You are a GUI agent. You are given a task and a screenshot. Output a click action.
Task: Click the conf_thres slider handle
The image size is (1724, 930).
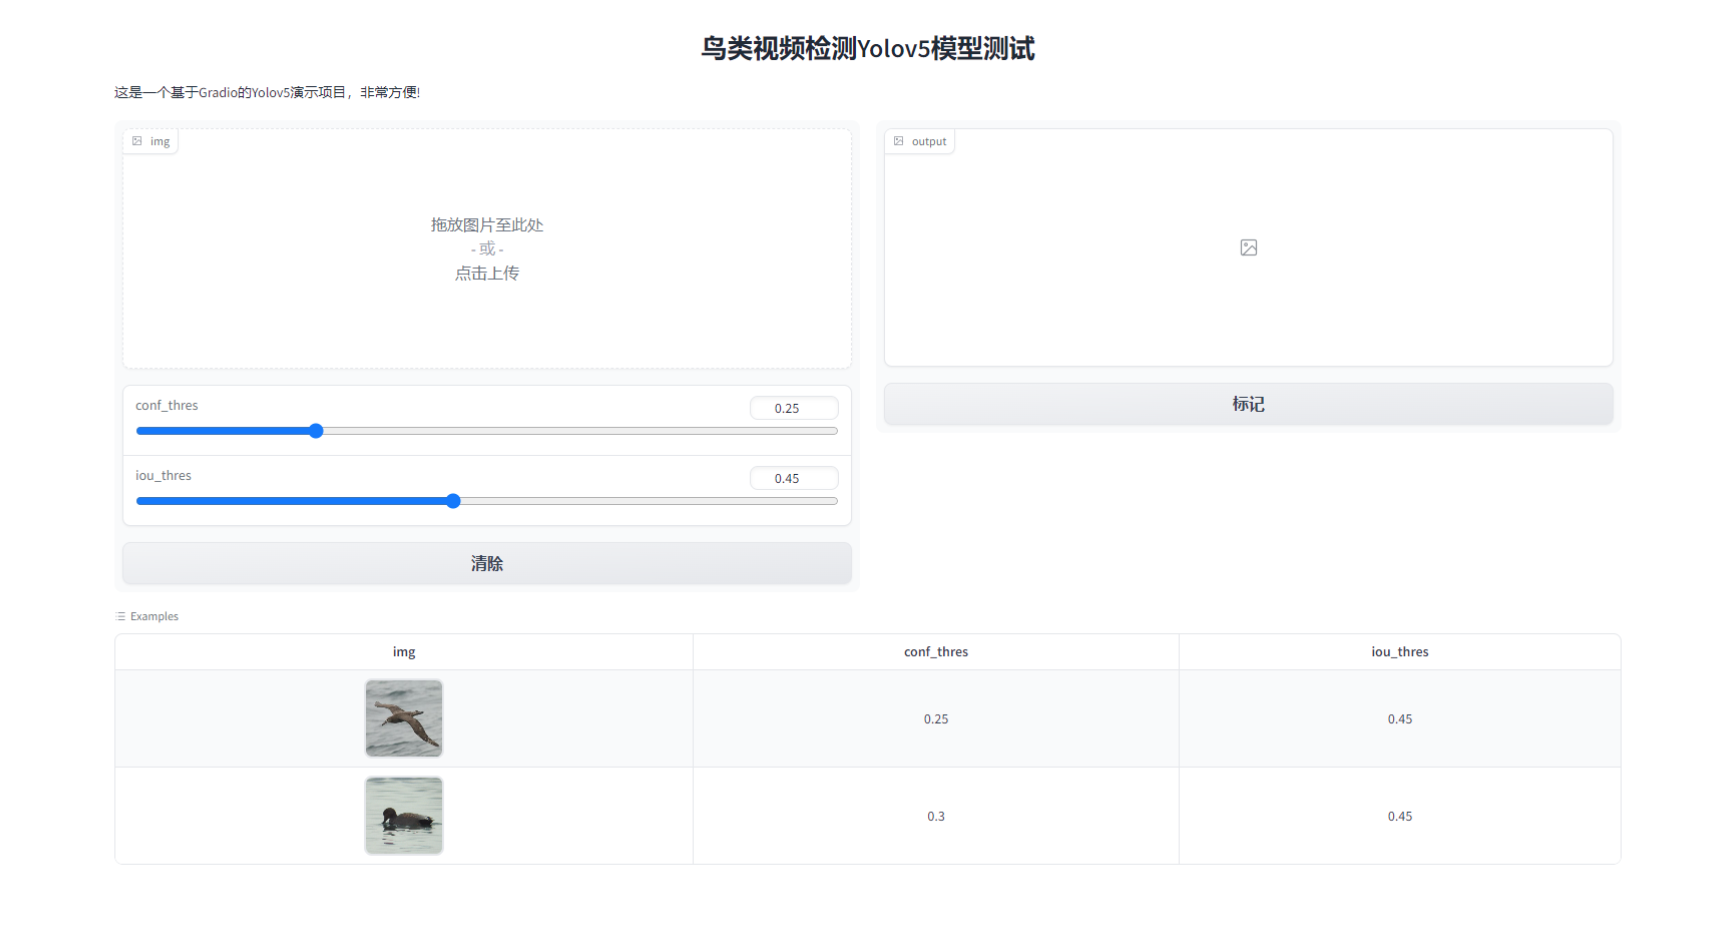(x=316, y=431)
